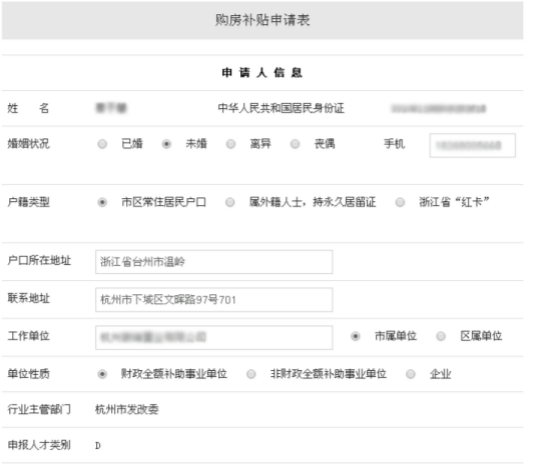Choose 财政全额补助事业单位 unit type
This screenshot has width=538, height=470.
tap(102, 374)
